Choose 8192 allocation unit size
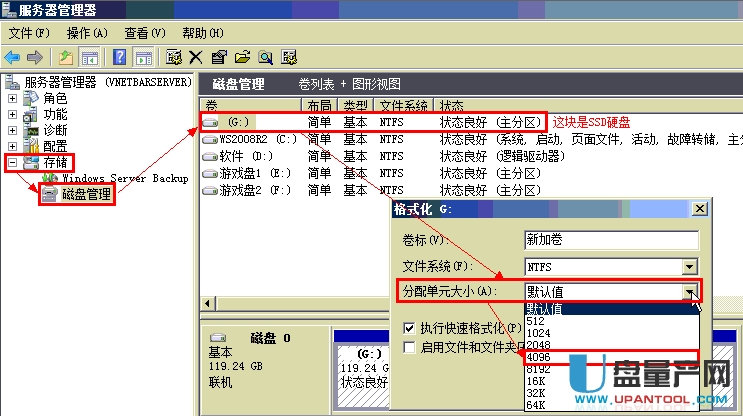This screenshot has width=743, height=416. pyautogui.click(x=612, y=369)
